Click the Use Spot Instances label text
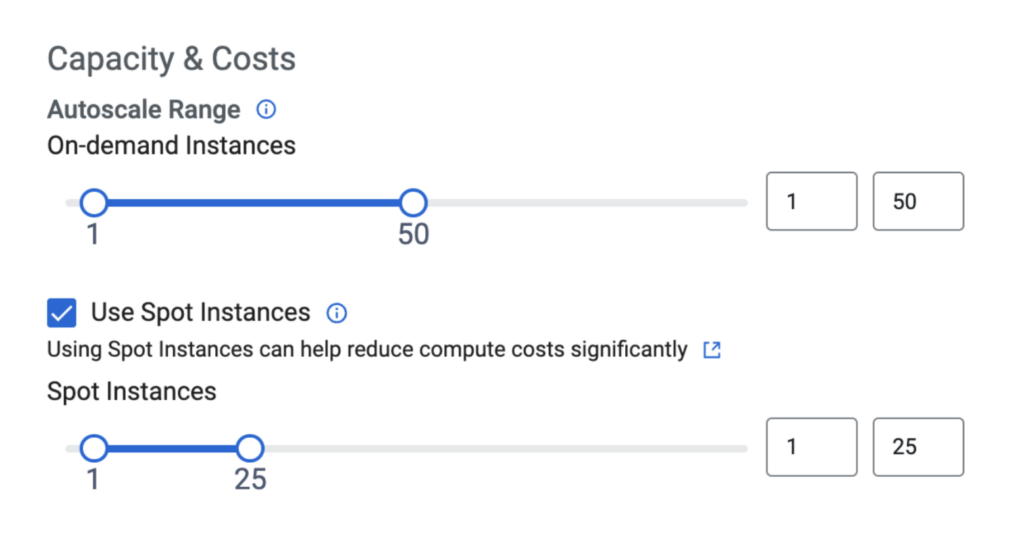This screenshot has width=1024, height=557. click(x=200, y=312)
